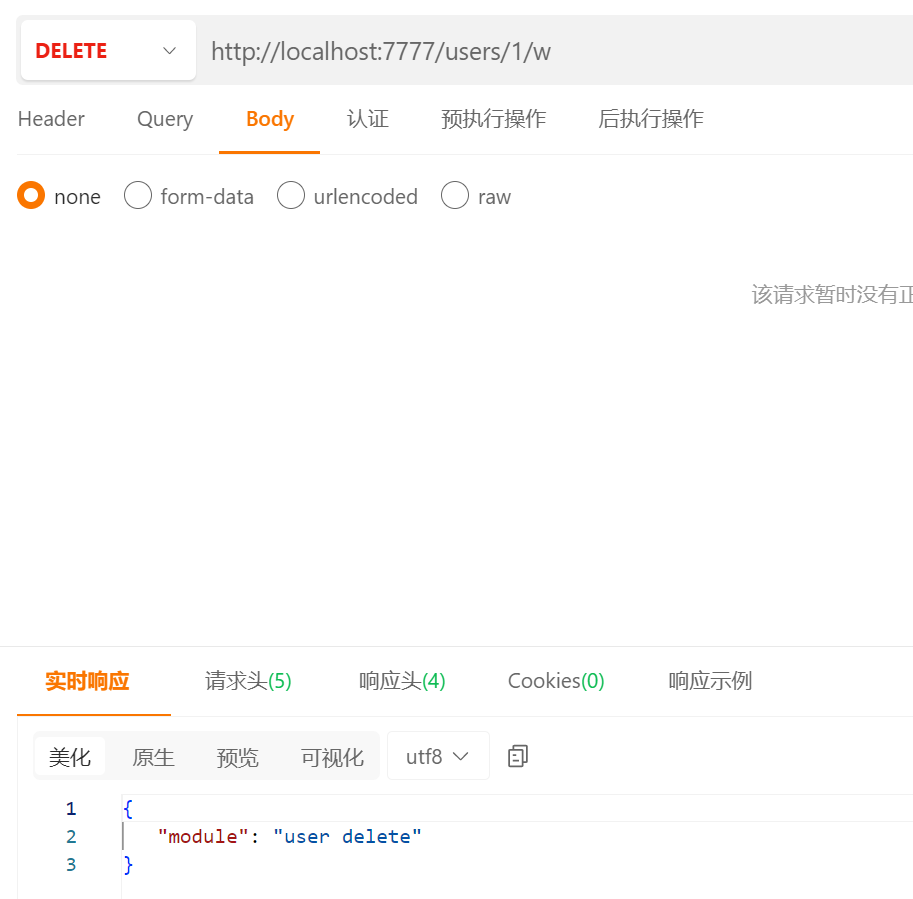913x899 pixels.
Task: Switch to the Header tab
Action: [x=50, y=119]
